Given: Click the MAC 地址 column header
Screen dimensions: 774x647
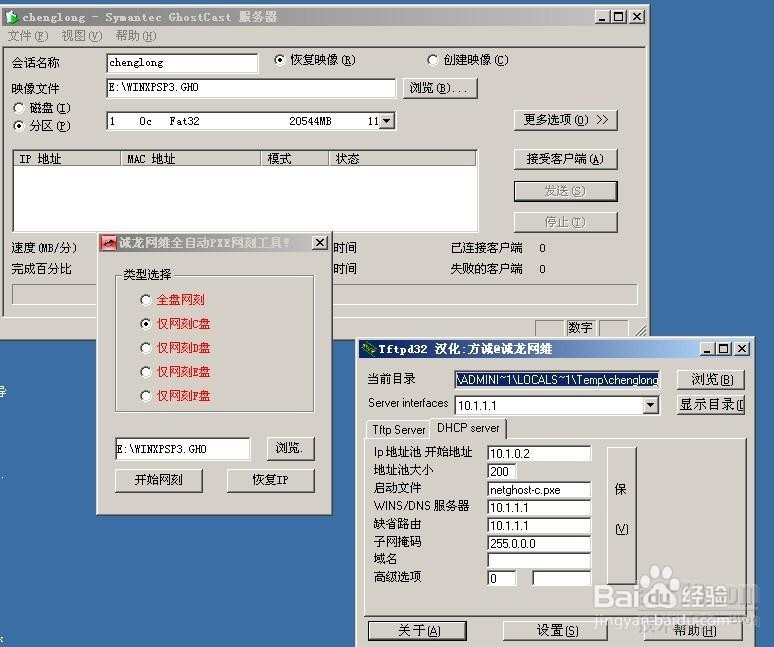Looking at the screenshot, I should click(x=191, y=158).
